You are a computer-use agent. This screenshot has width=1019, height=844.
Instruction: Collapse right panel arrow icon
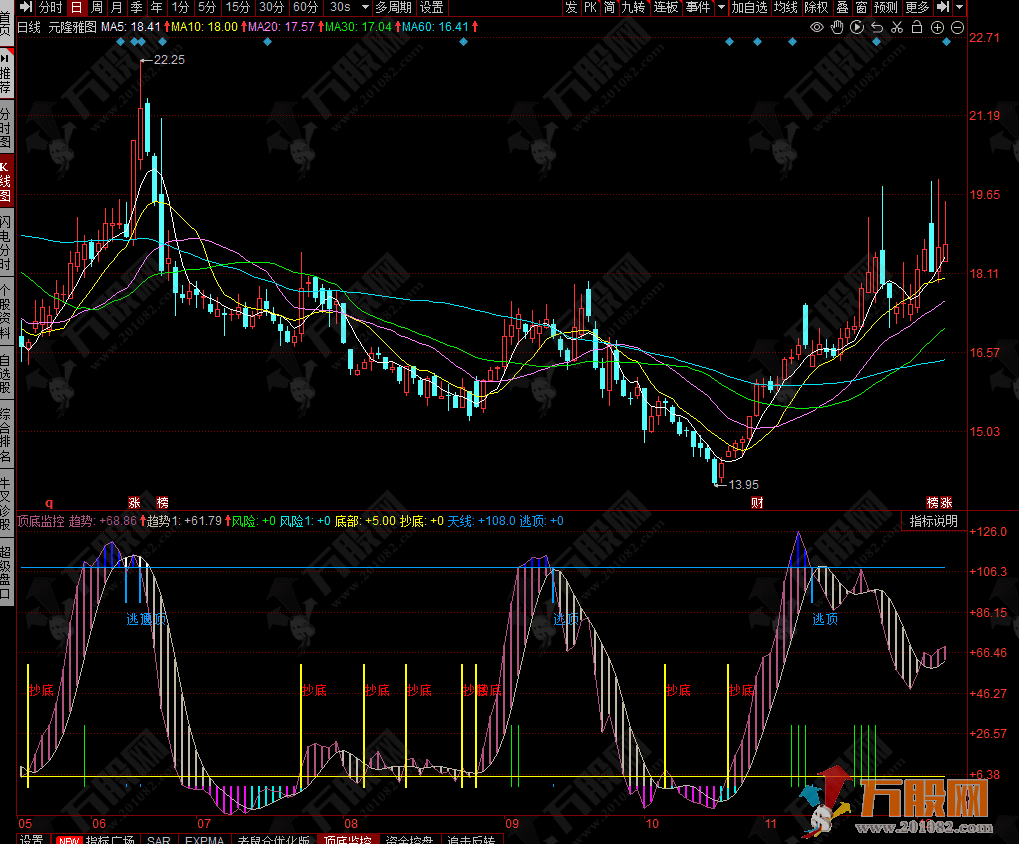943,7
